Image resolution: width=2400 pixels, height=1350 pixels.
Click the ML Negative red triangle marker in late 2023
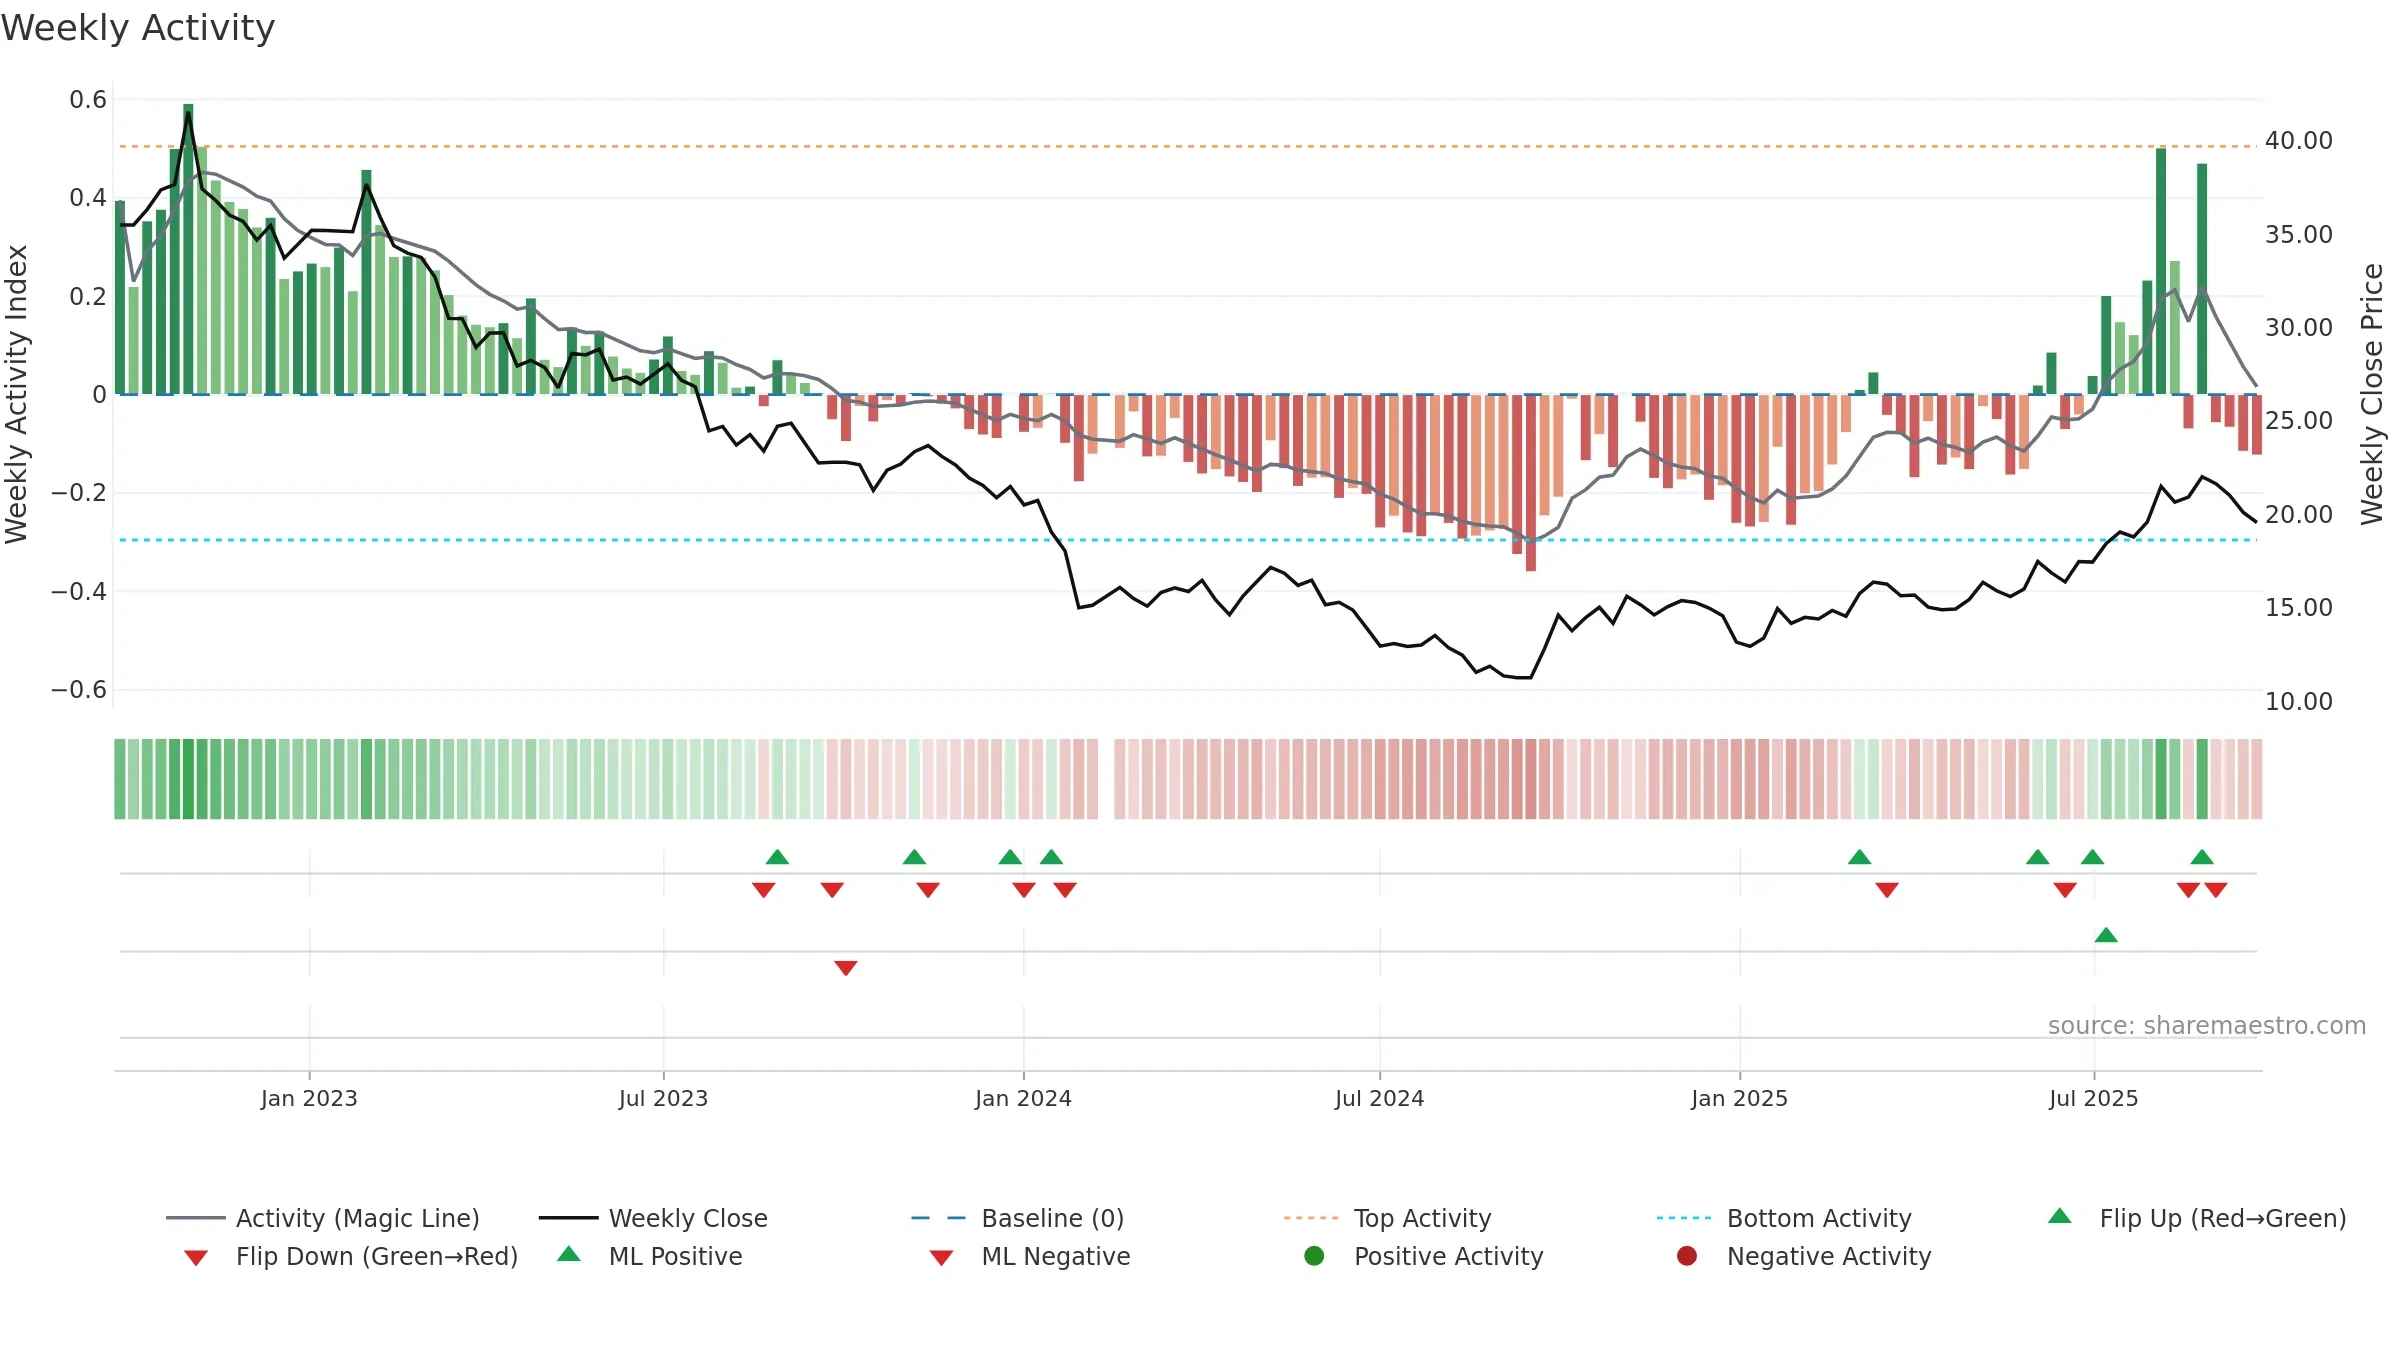click(x=846, y=968)
